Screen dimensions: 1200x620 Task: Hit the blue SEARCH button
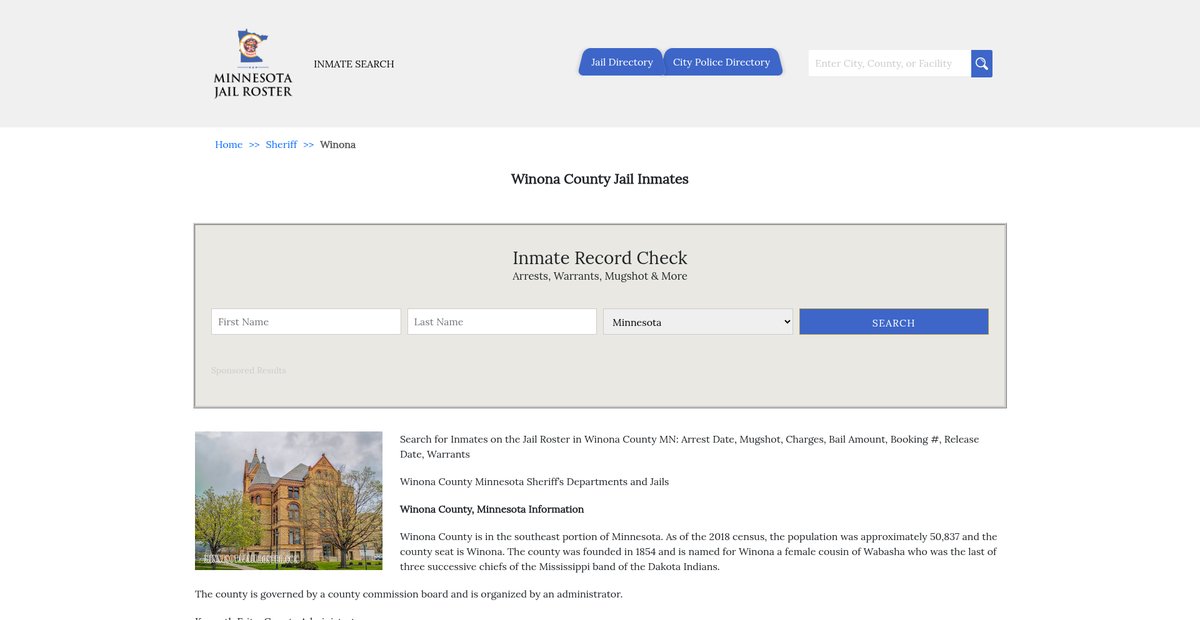[893, 322]
